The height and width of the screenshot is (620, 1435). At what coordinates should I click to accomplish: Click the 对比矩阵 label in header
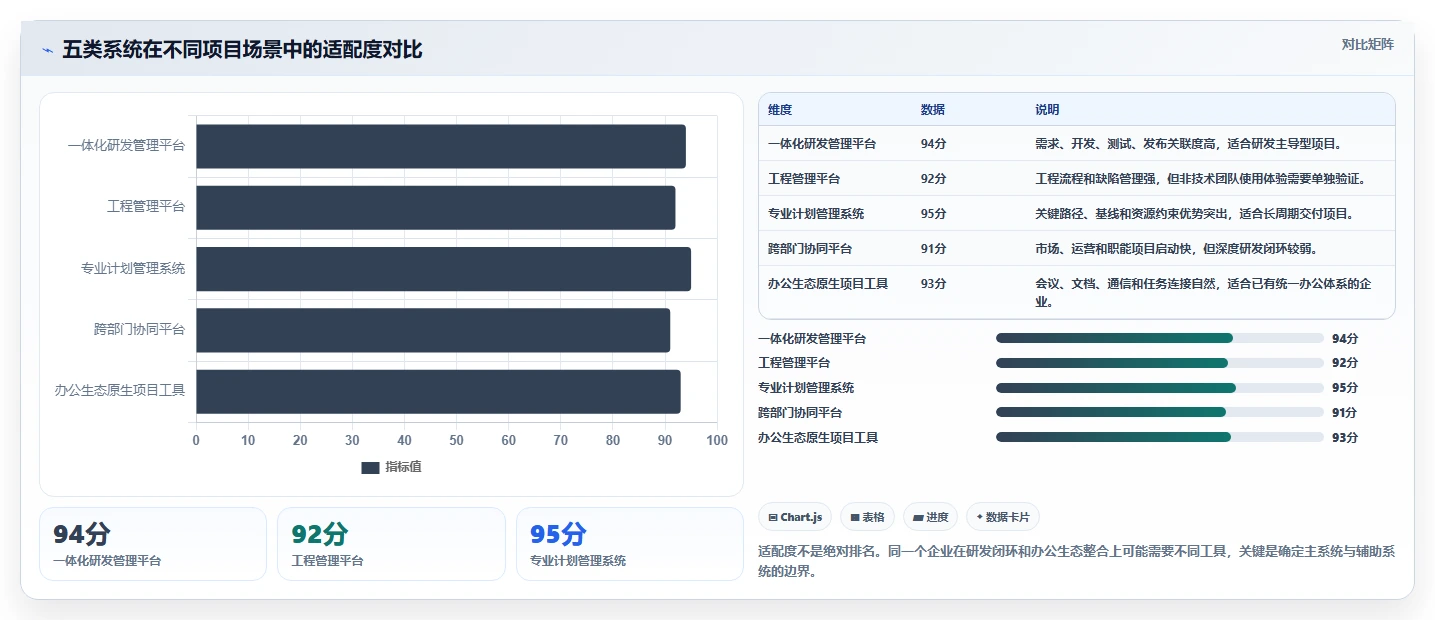coord(1367,44)
